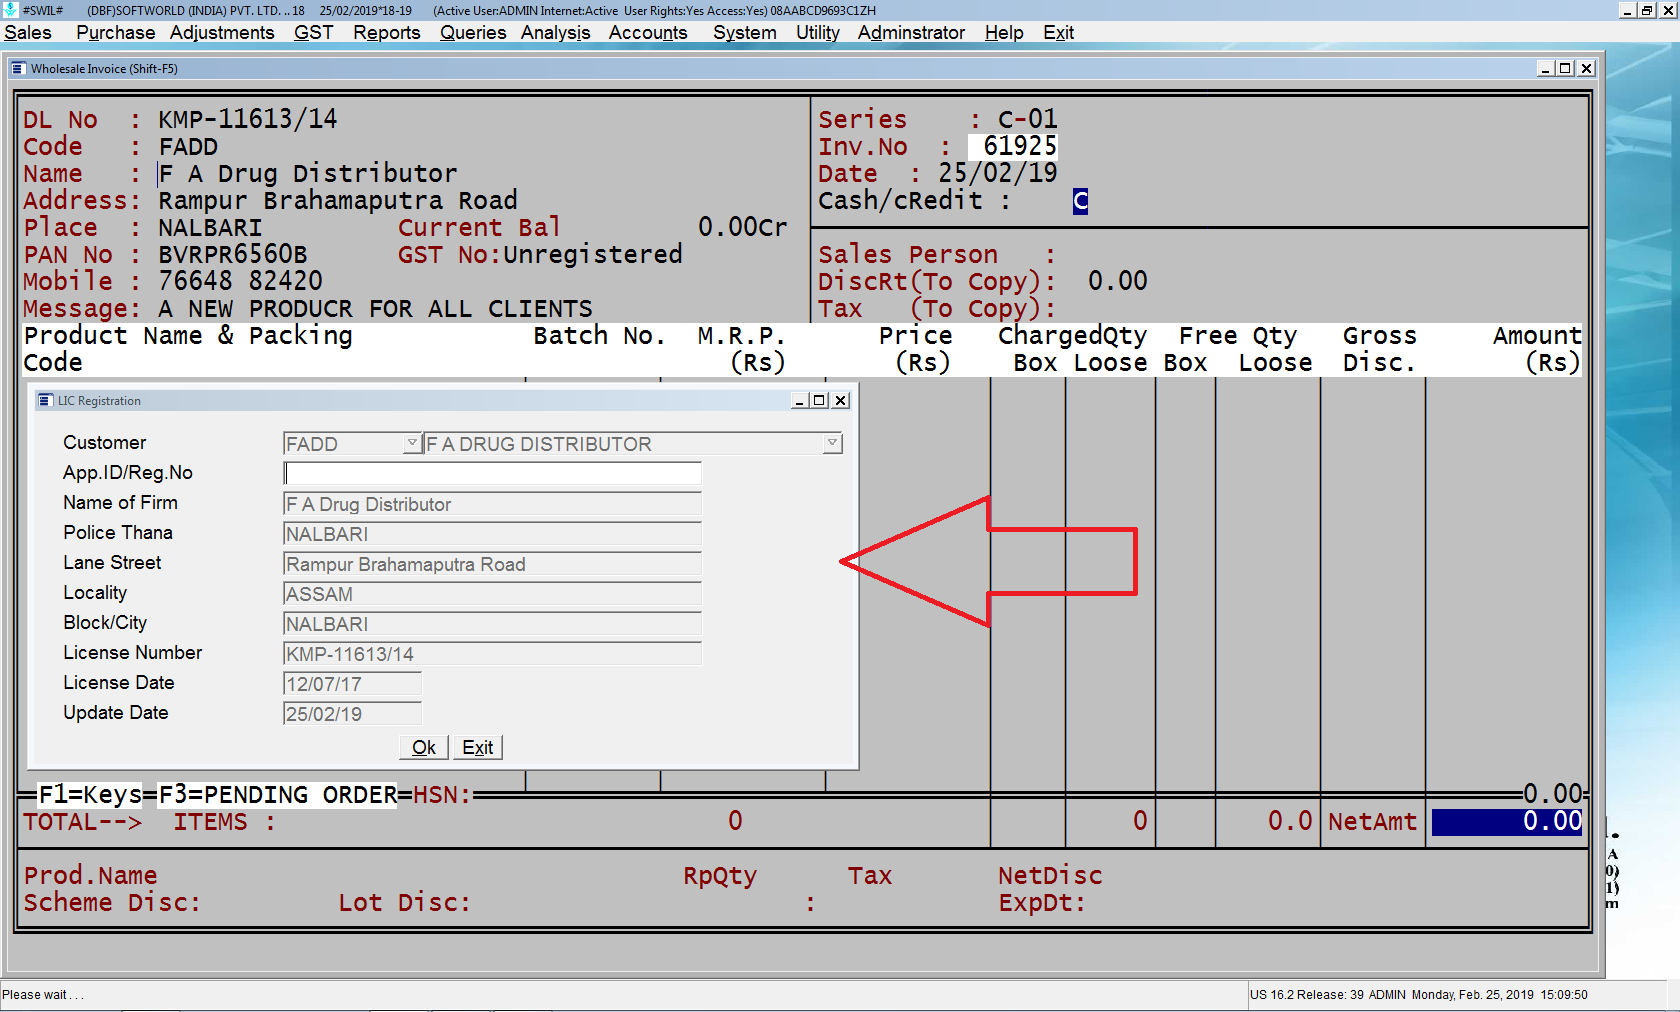This screenshot has height=1012, width=1680.
Task: Maximize the LIC Registration dialog
Action: [x=819, y=401]
